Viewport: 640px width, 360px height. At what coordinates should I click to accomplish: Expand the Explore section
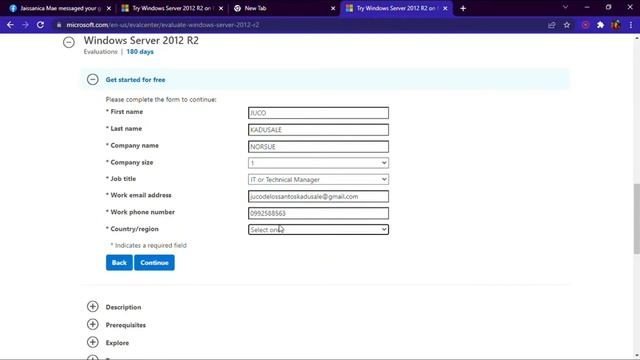pos(93,342)
